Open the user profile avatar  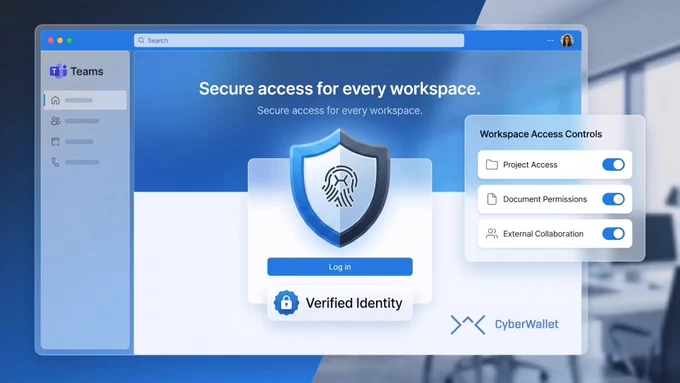click(x=567, y=40)
